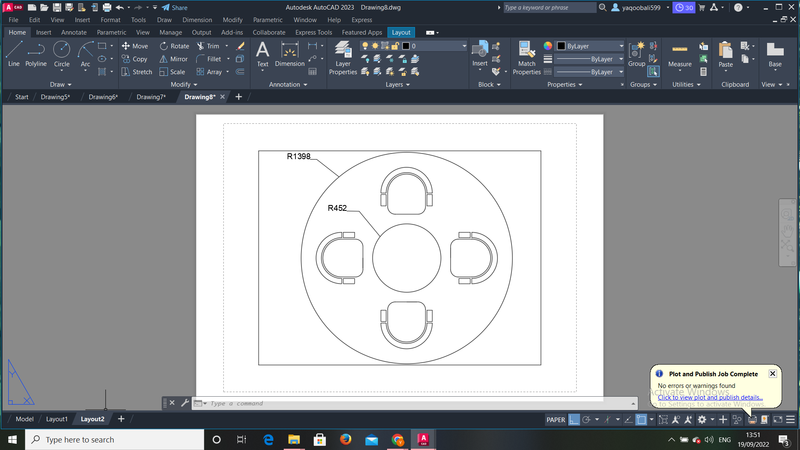Image resolution: width=800 pixels, height=450 pixels.
Task: Click link to view plot and publish details
Action: coord(710,397)
